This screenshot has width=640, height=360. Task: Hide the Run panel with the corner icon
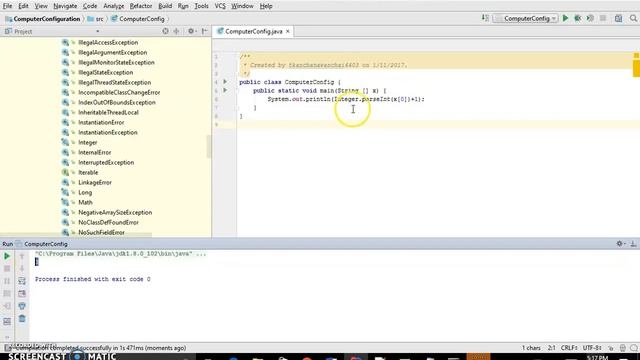click(633, 244)
